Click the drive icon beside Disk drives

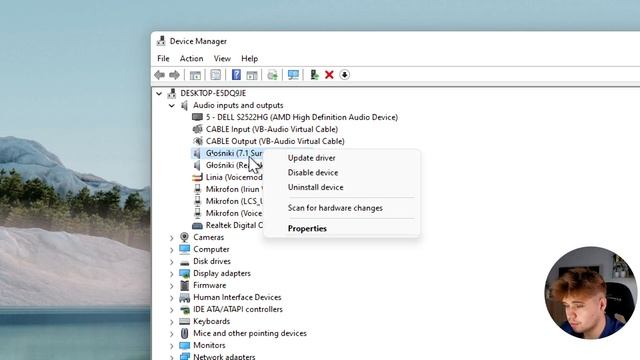tap(184, 262)
